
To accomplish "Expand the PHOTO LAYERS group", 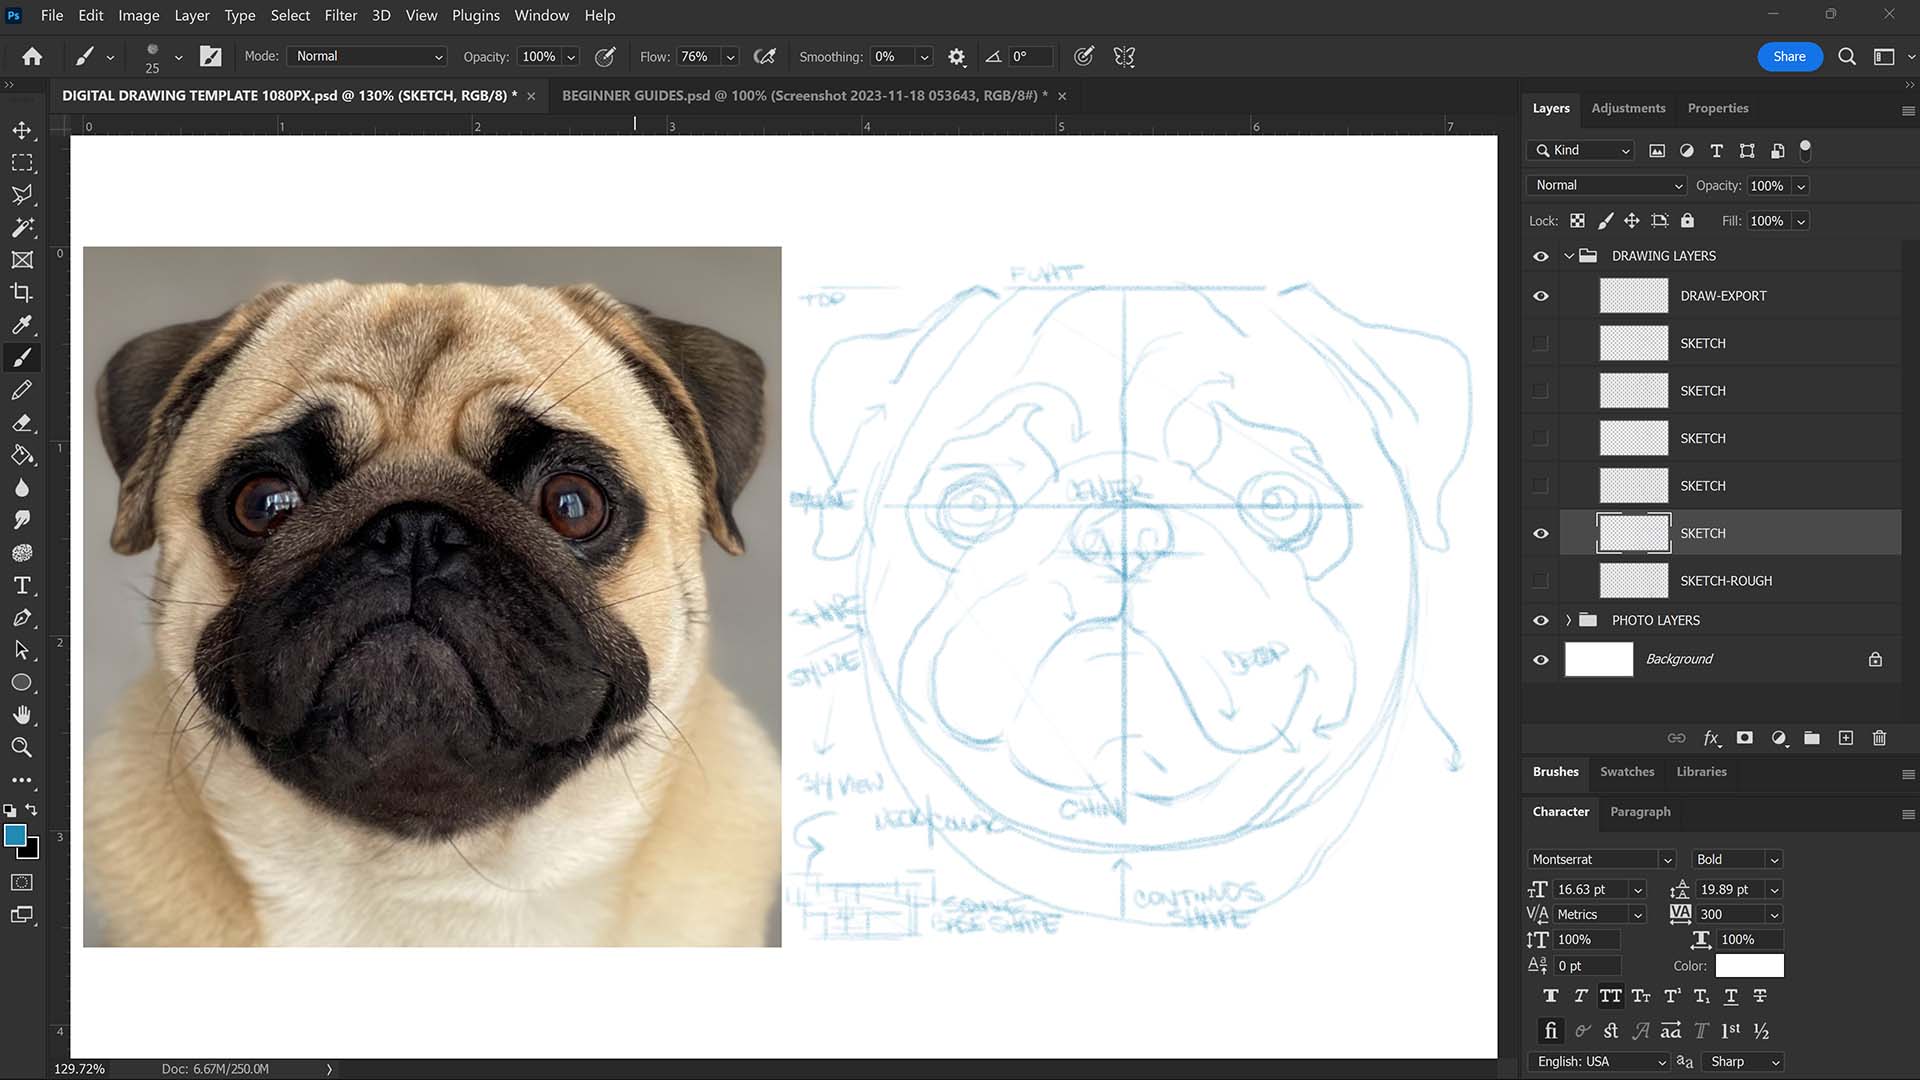I will click(x=1568, y=620).
